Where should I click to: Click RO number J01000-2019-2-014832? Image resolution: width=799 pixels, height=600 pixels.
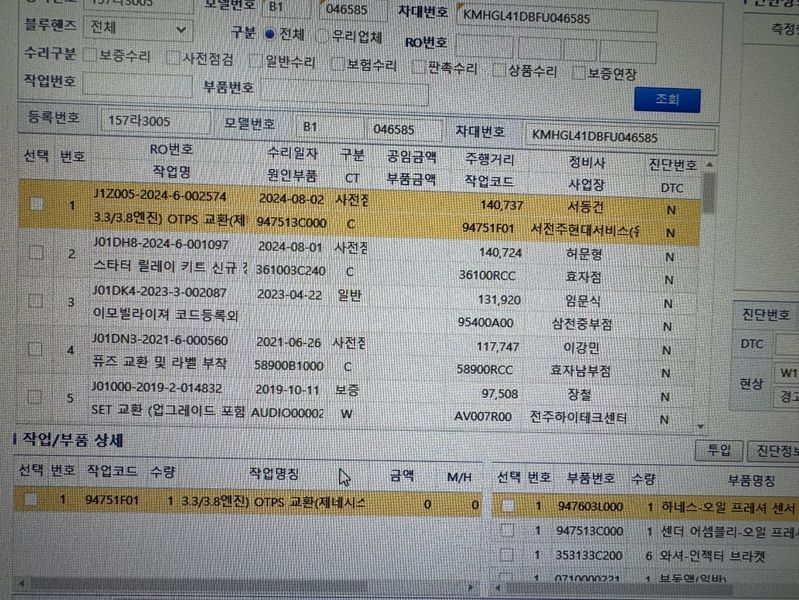coord(156,388)
